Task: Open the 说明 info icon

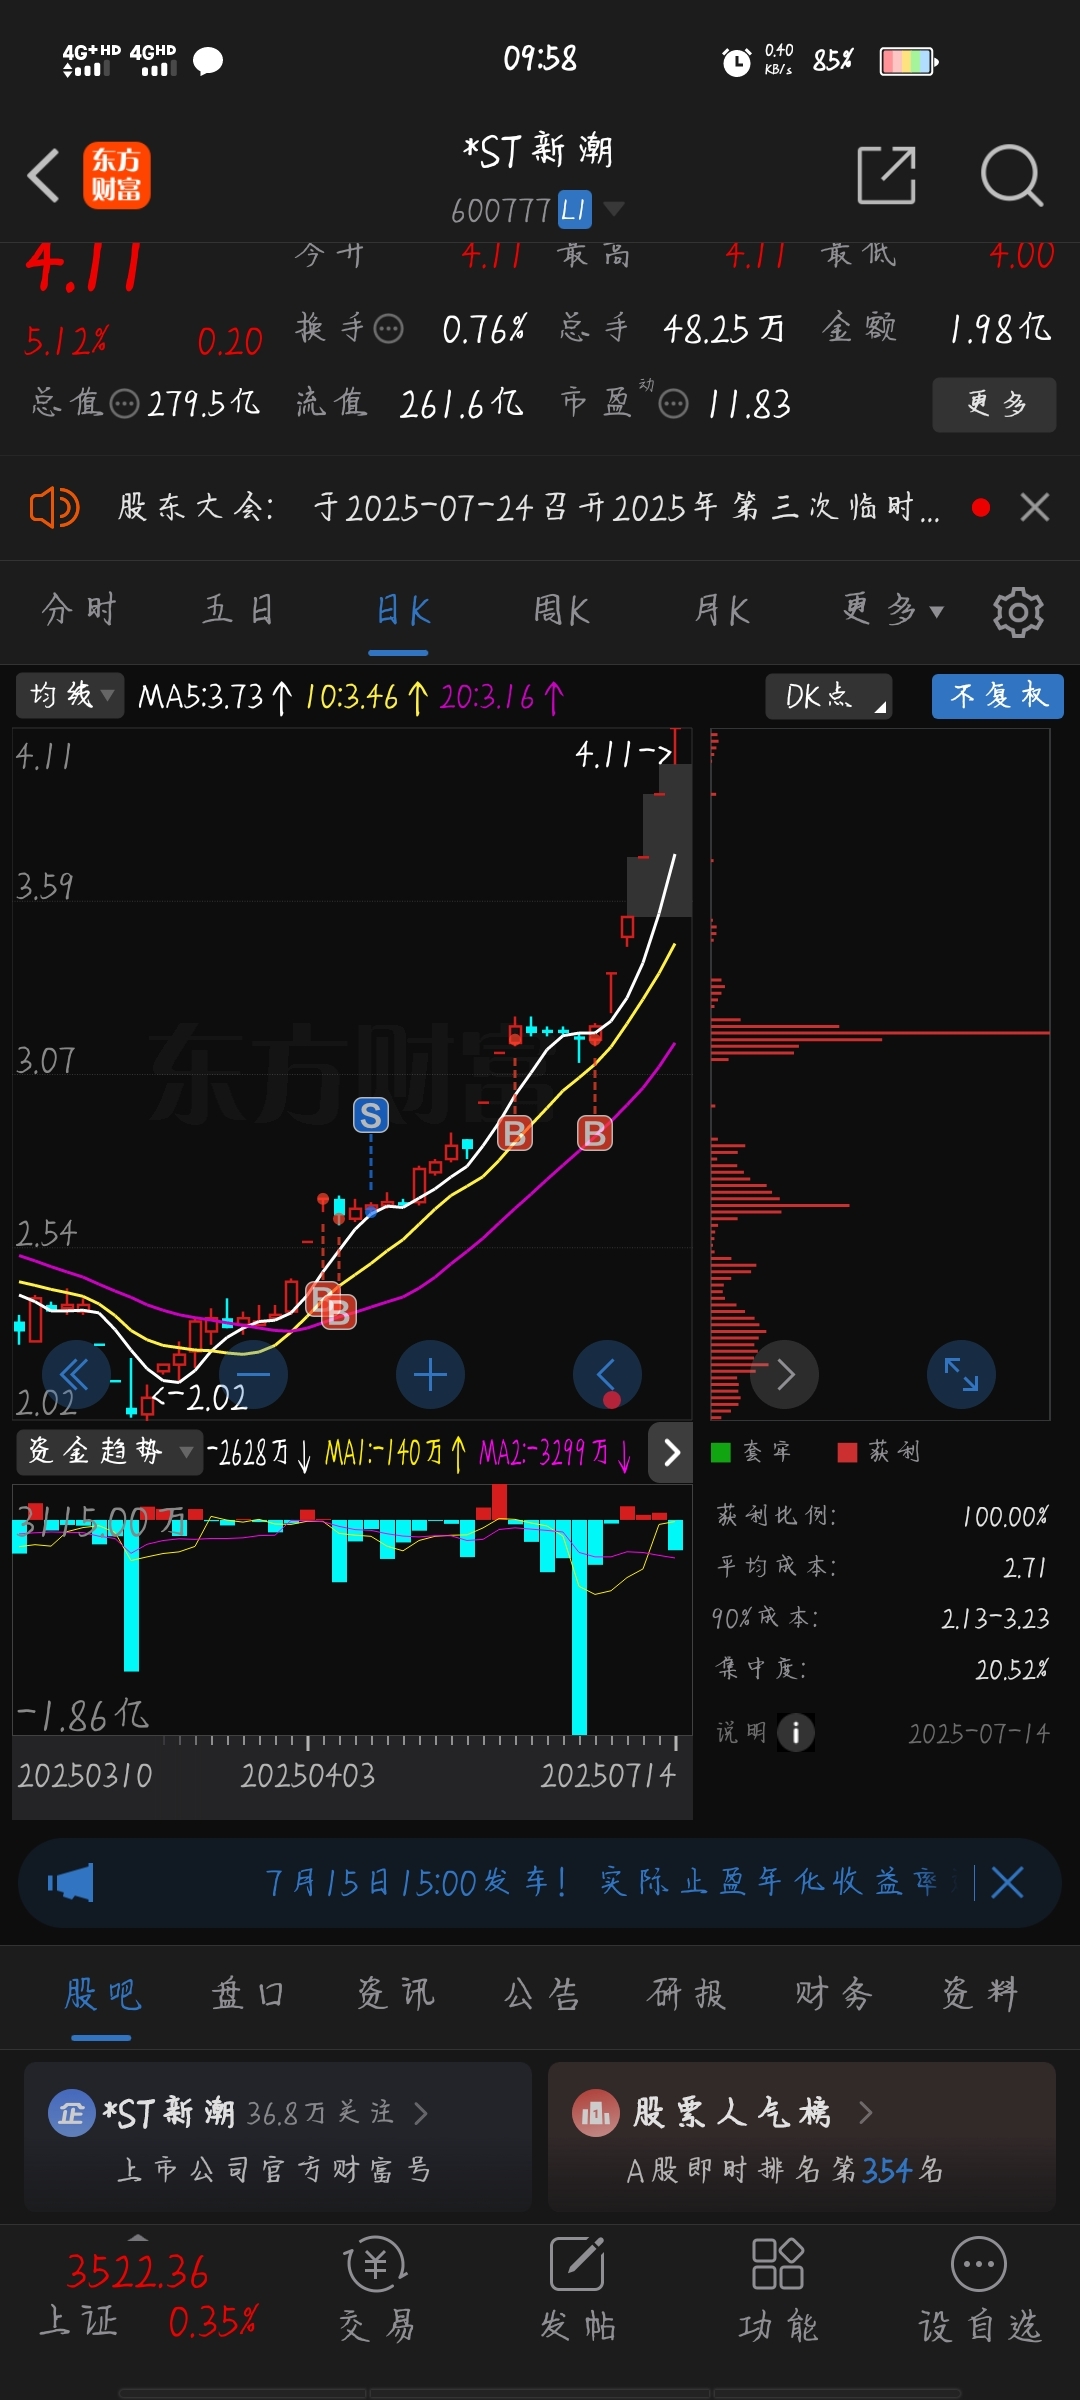Action: coord(796,1732)
